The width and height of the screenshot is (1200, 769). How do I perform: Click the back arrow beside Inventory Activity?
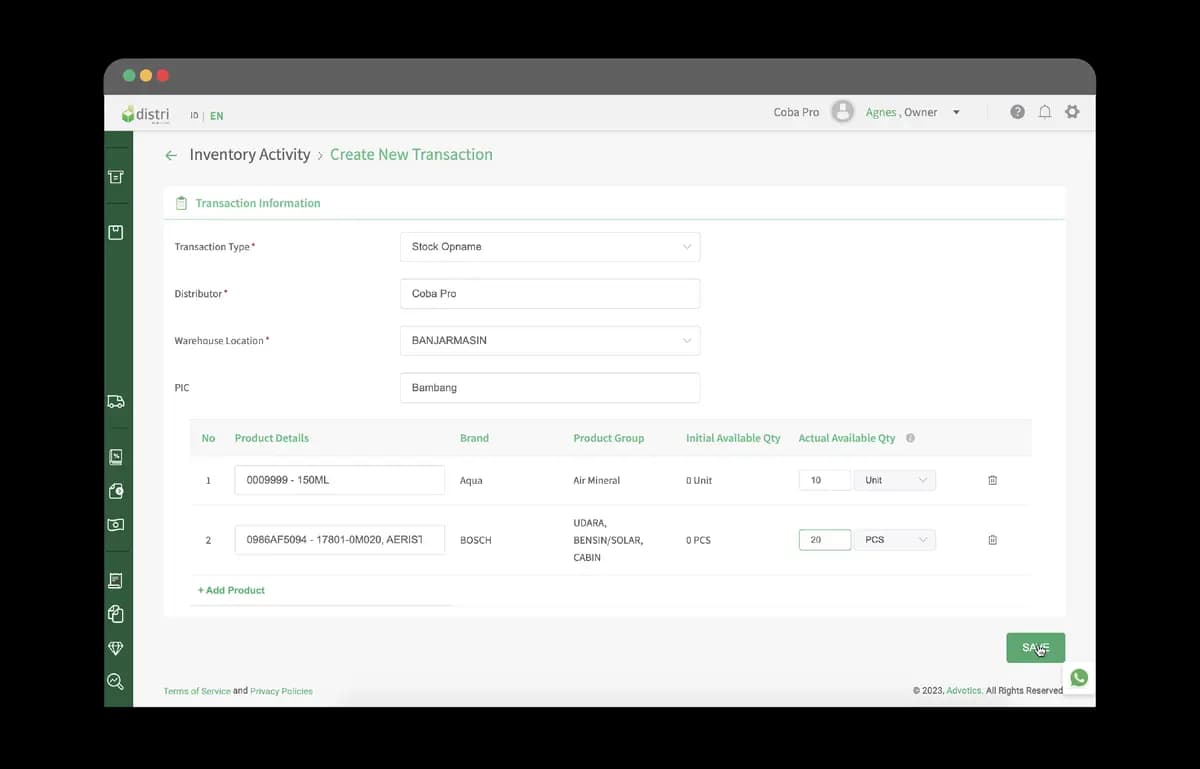coord(171,155)
